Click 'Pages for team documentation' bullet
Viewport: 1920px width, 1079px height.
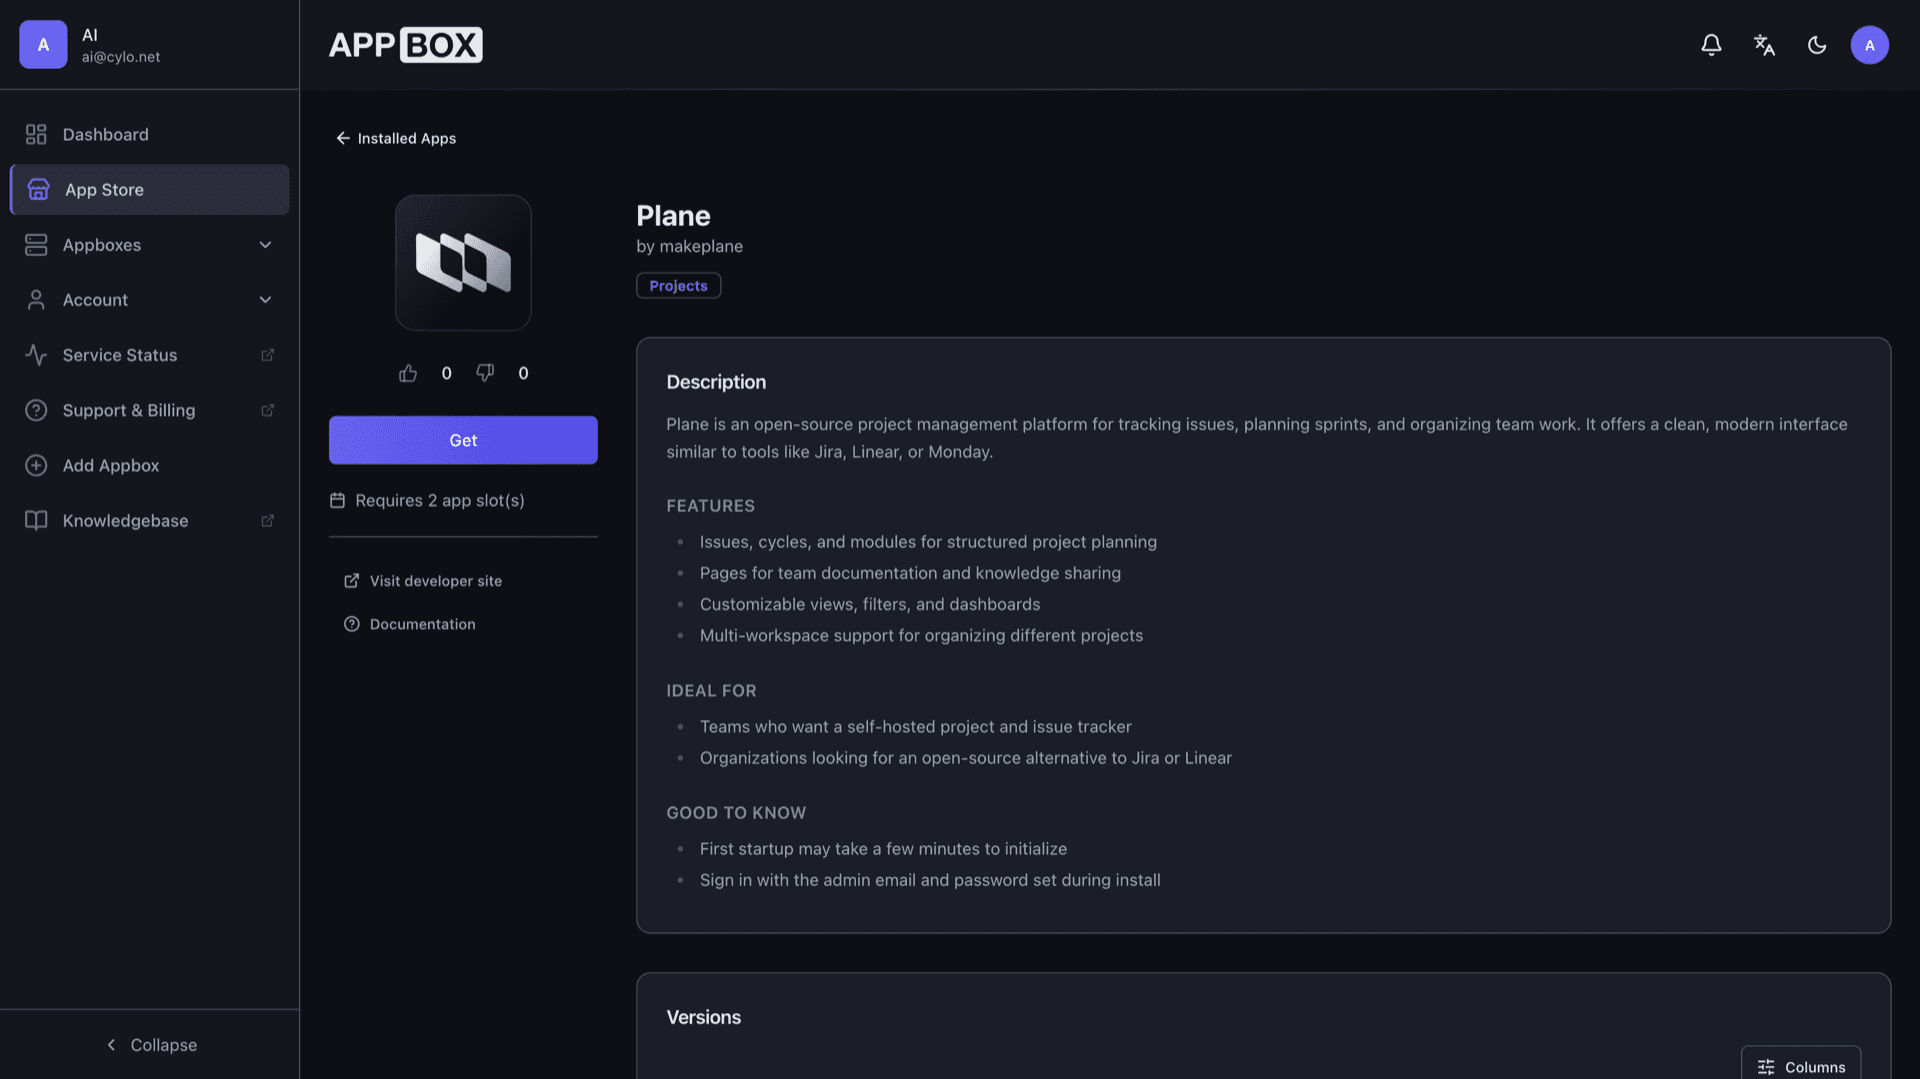click(x=910, y=573)
